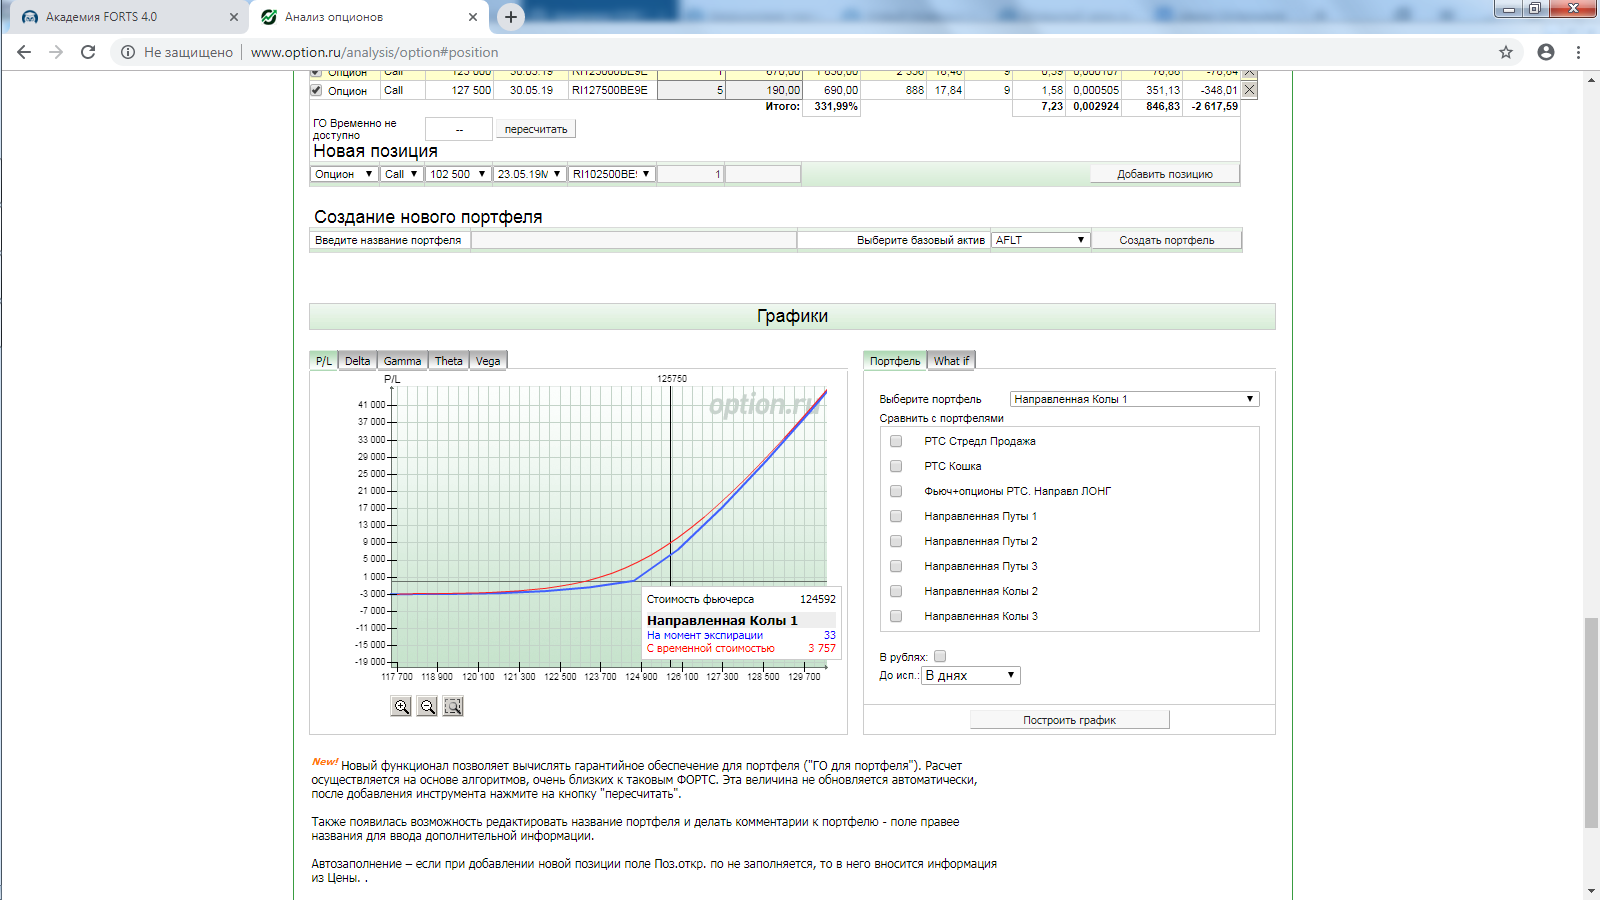Expand the AFLT base asset dropdown
The height and width of the screenshot is (900, 1600).
coord(1040,240)
